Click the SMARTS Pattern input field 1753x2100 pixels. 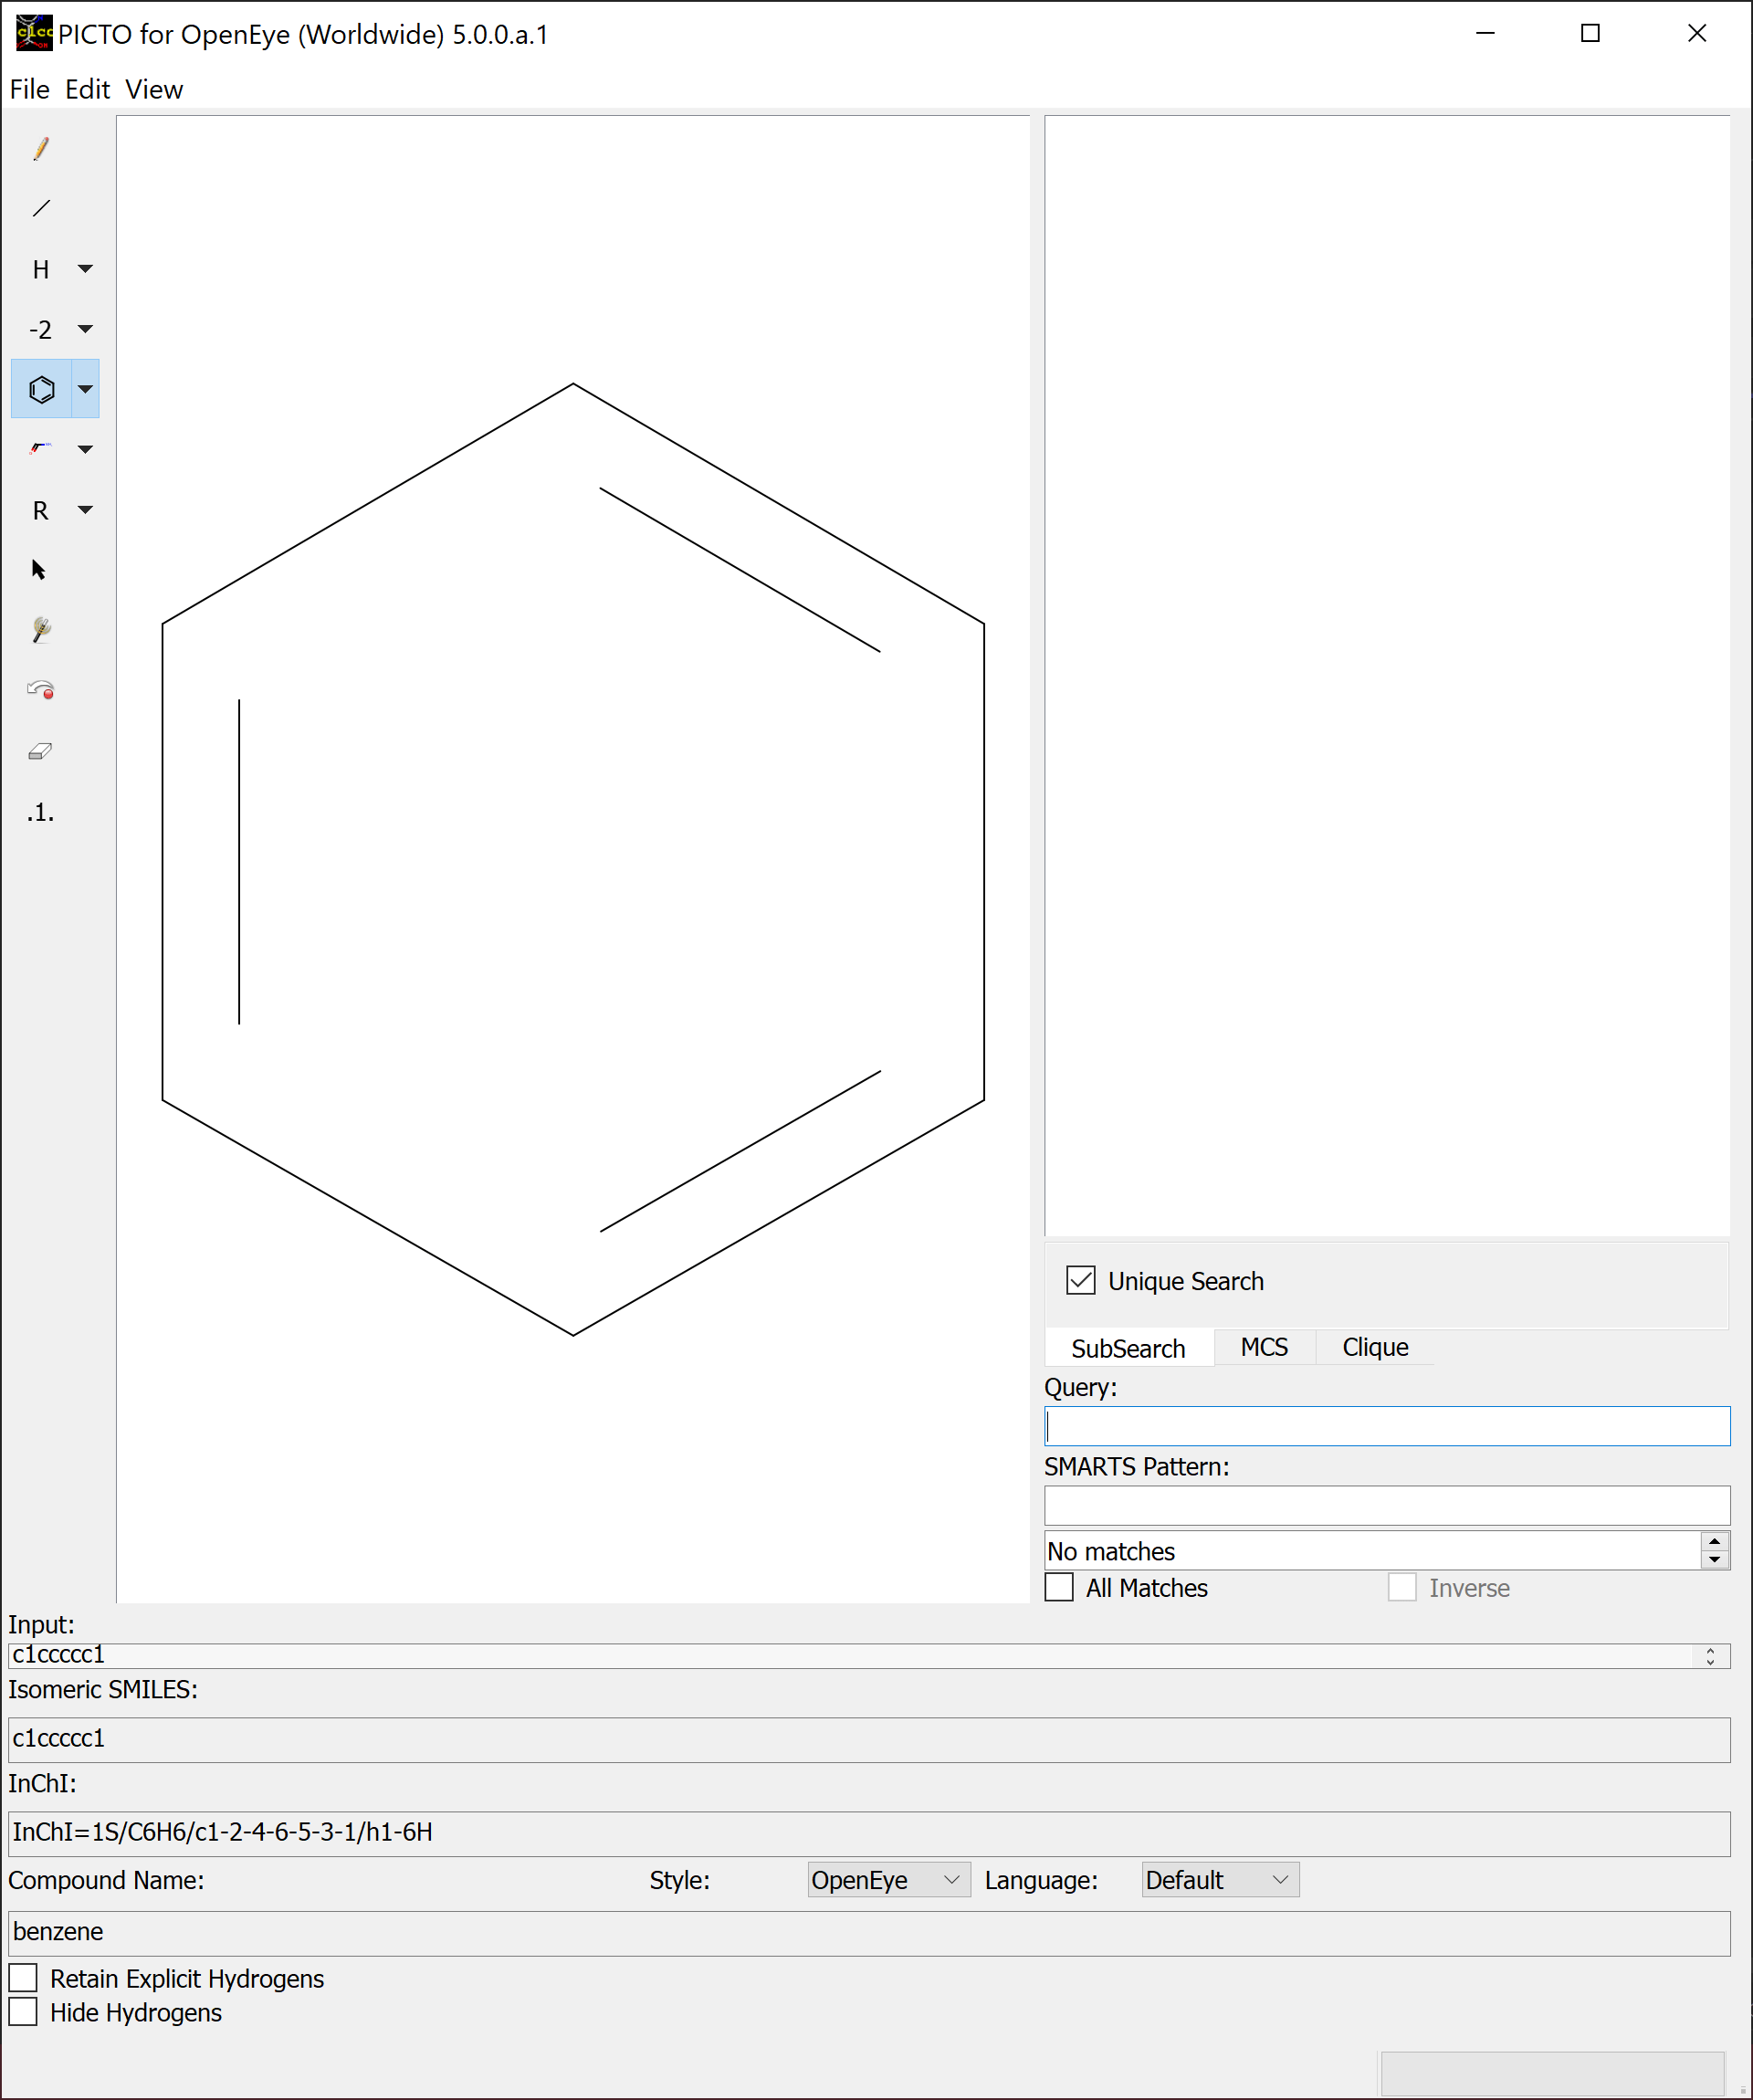point(1386,1506)
